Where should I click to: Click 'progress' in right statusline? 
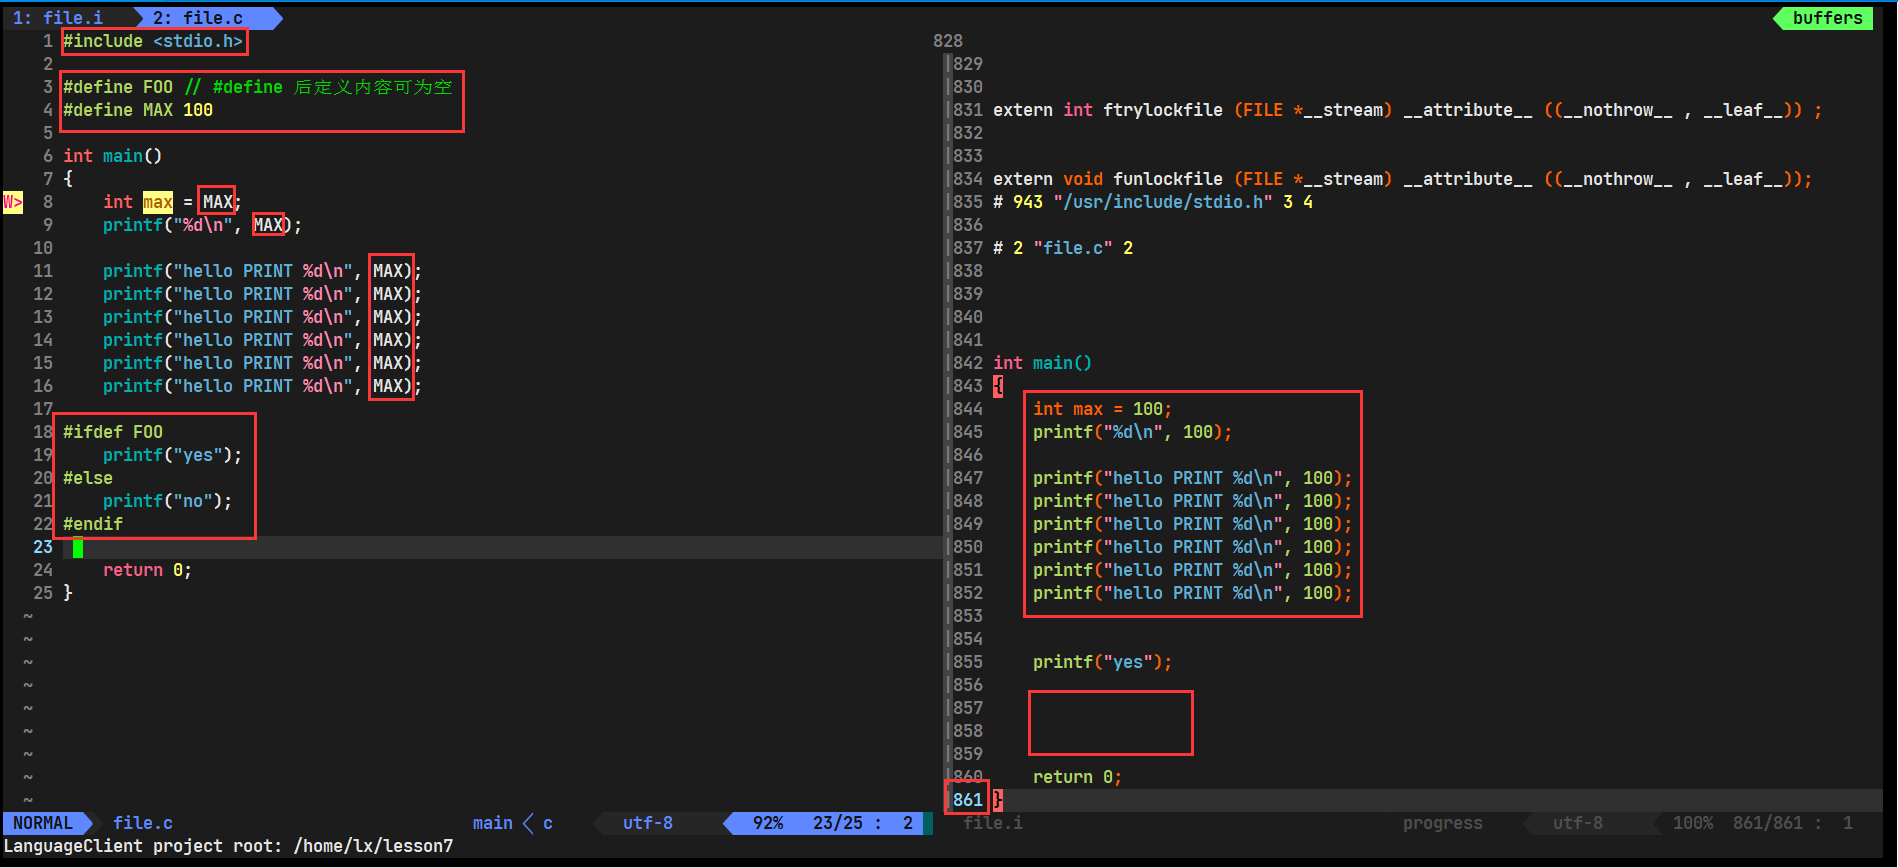(x=1442, y=823)
